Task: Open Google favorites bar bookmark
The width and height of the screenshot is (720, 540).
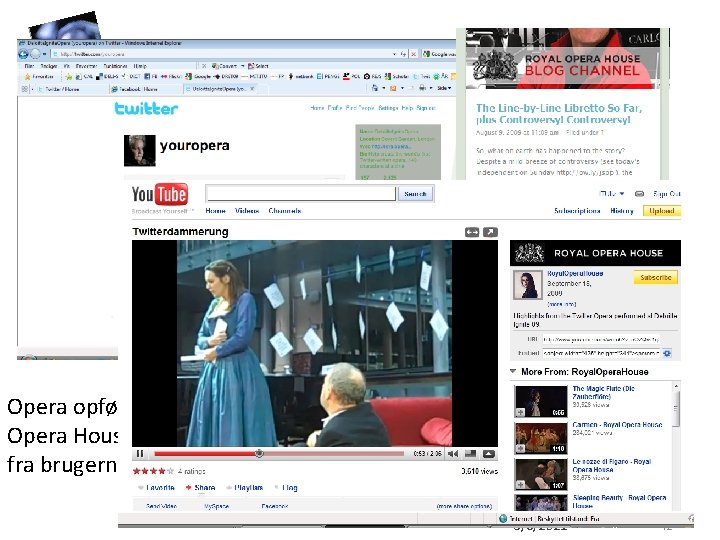Action: [198, 77]
